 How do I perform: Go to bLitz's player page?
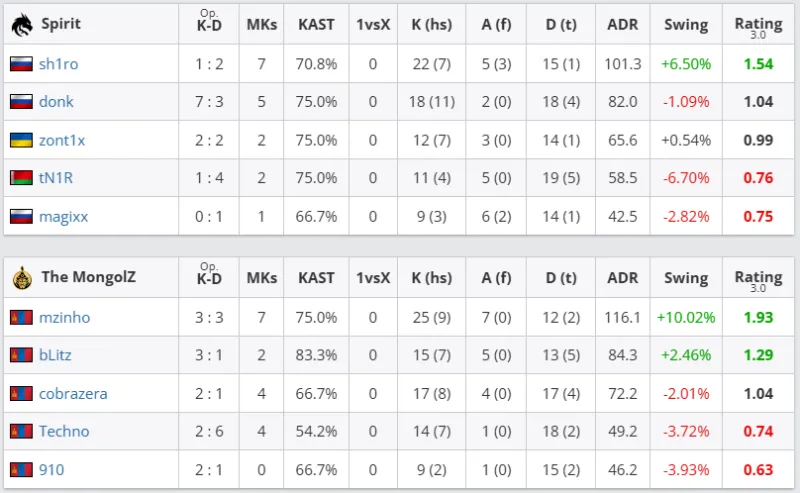(x=55, y=355)
